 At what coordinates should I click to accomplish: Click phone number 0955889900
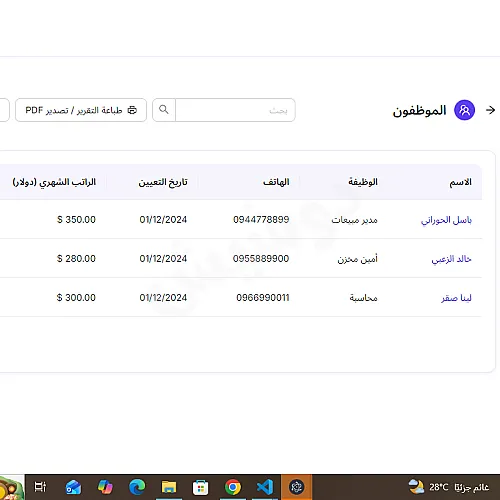coord(261,259)
